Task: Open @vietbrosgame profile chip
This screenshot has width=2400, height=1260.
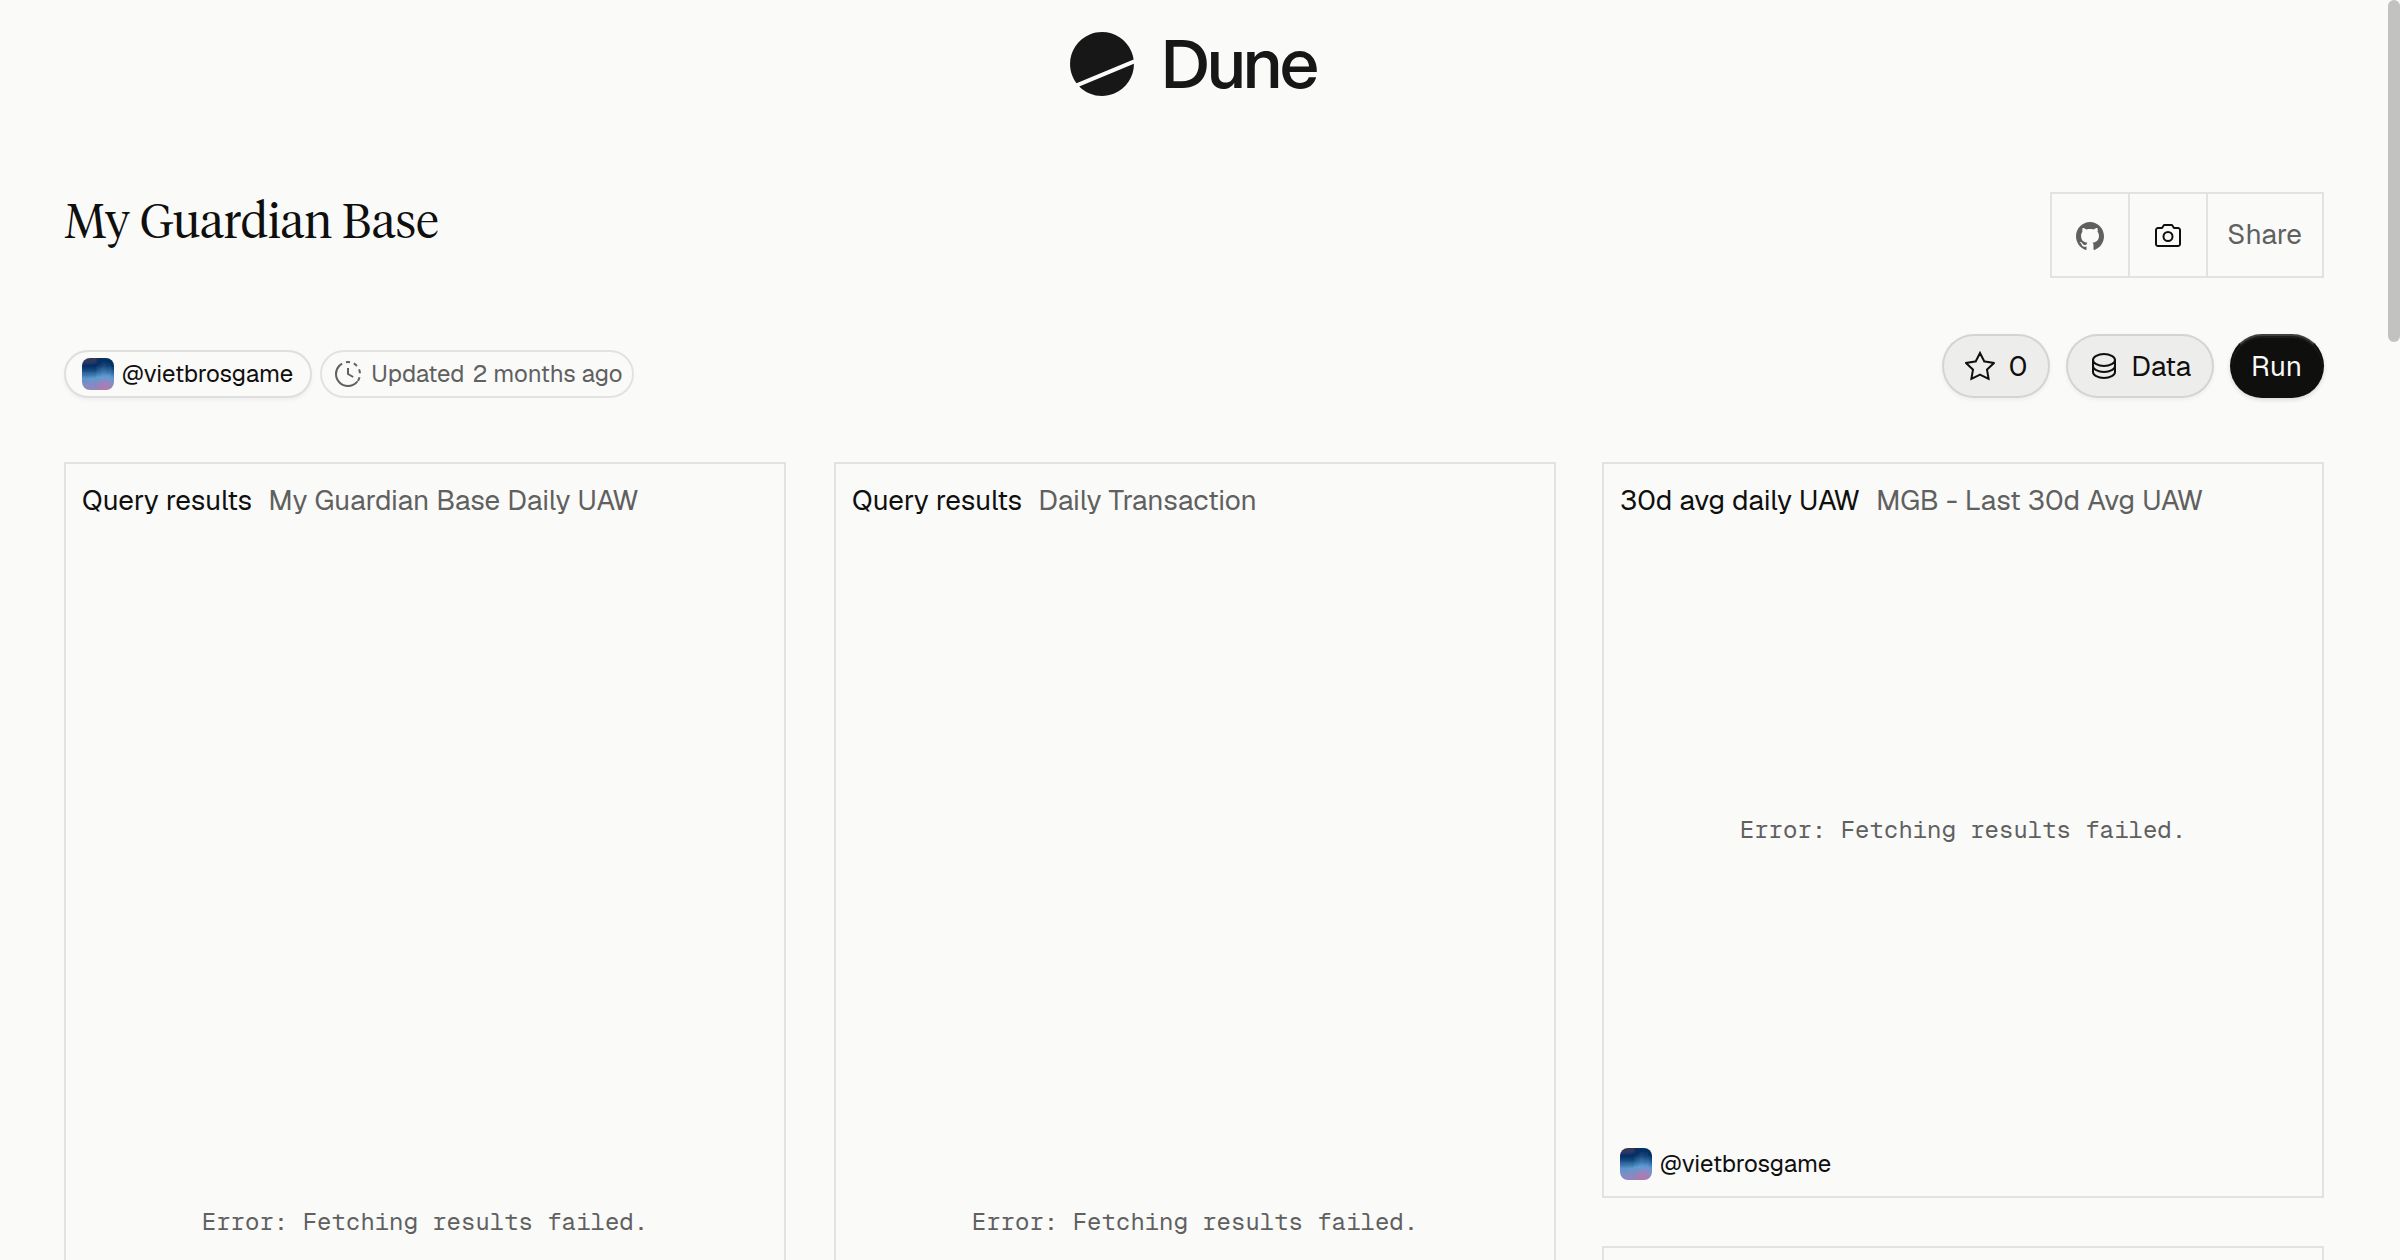Action: click(x=188, y=374)
